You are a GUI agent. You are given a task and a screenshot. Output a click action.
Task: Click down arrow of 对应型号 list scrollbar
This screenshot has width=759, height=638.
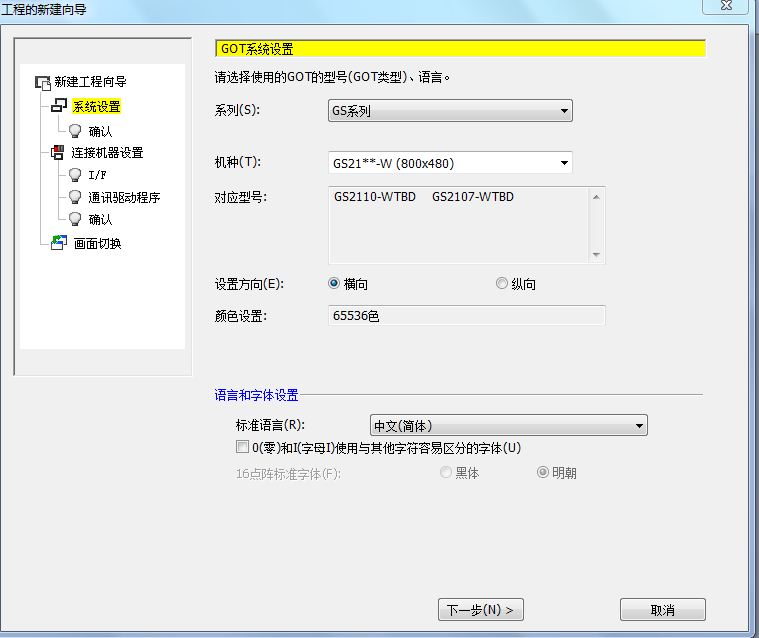[x=597, y=256]
